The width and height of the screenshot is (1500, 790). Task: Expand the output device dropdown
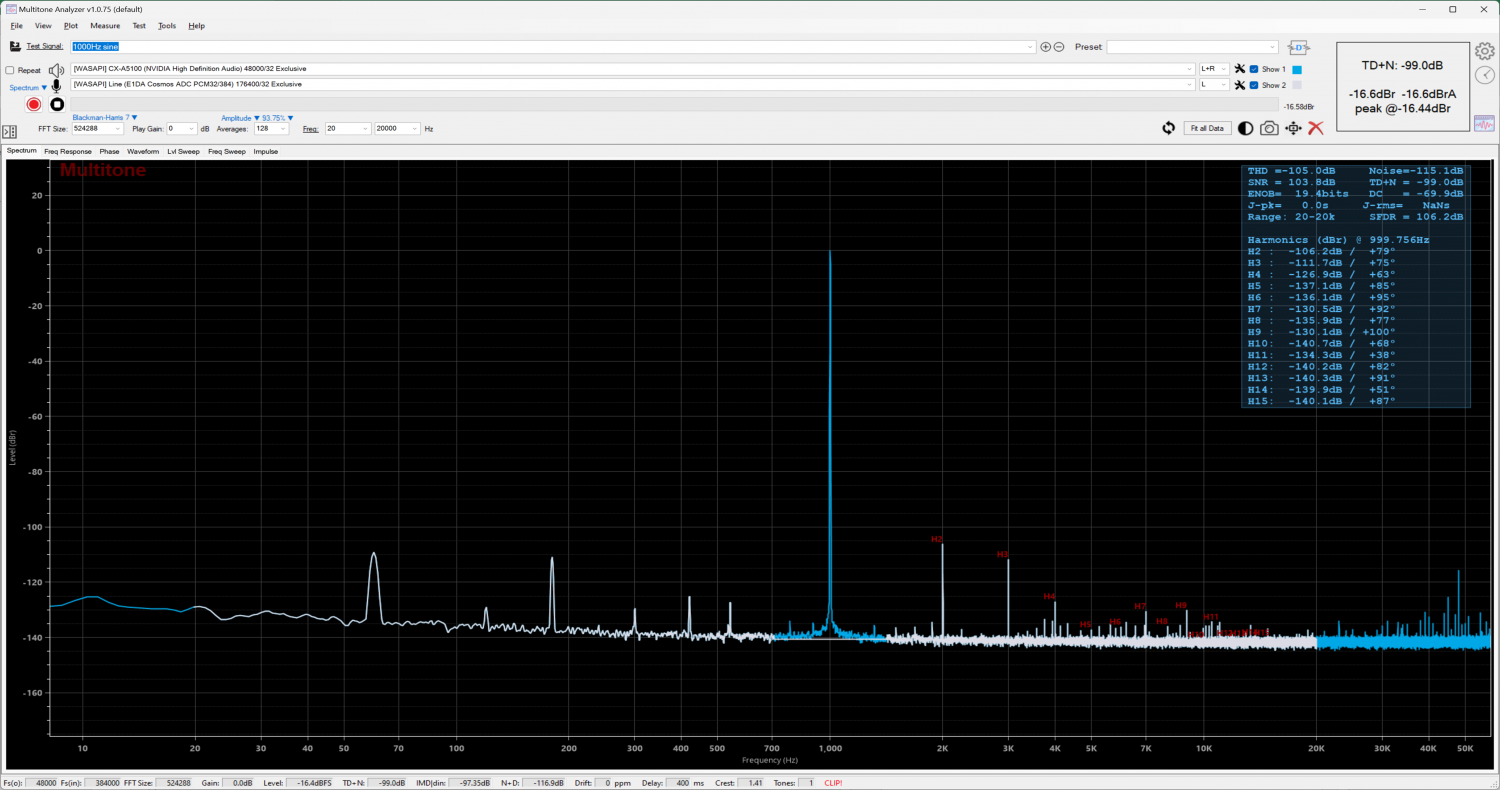[x=1187, y=69]
